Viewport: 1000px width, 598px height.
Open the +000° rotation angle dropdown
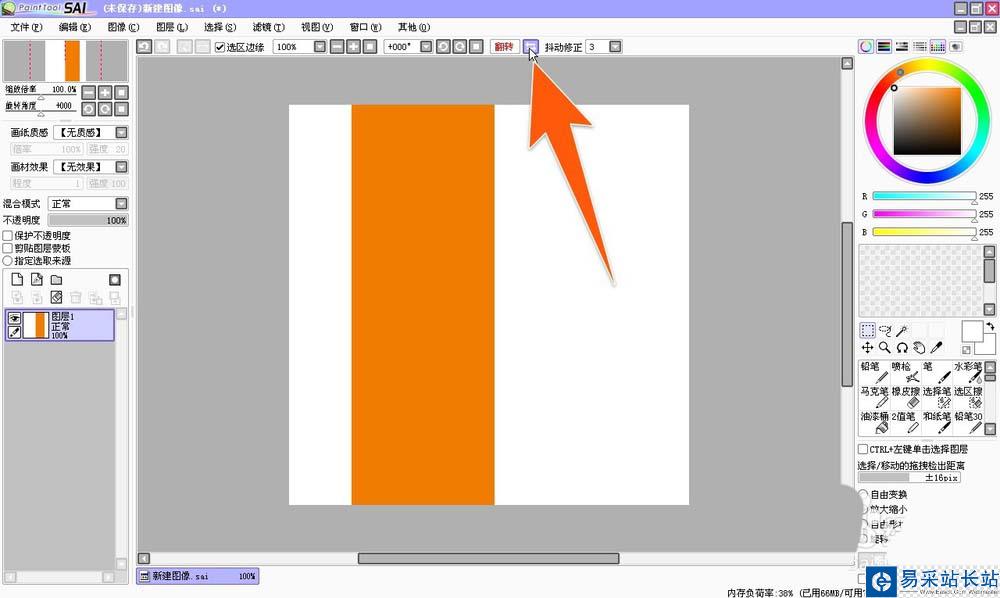click(x=426, y=47)
